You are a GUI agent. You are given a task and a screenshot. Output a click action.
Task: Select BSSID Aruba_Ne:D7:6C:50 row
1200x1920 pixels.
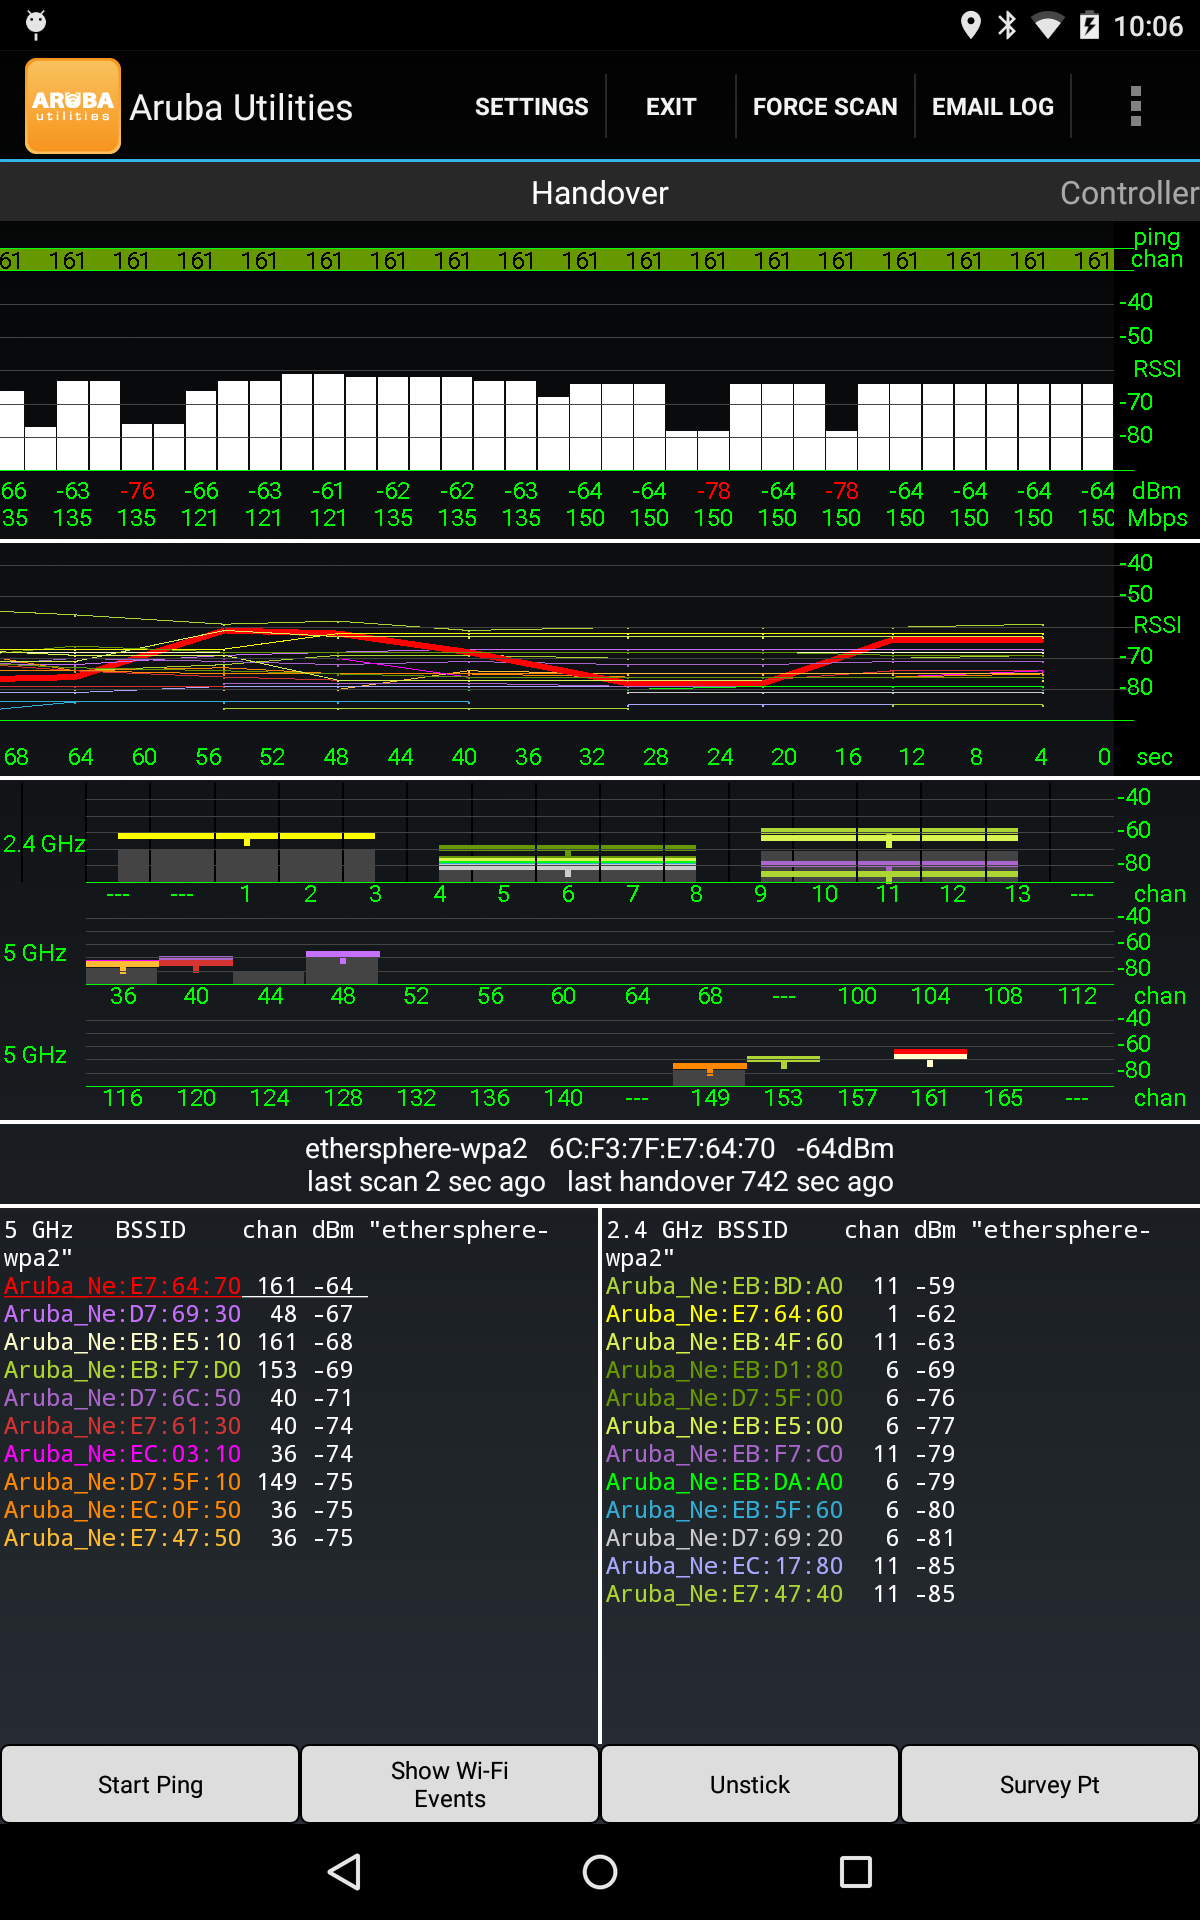click(179, 1397)
